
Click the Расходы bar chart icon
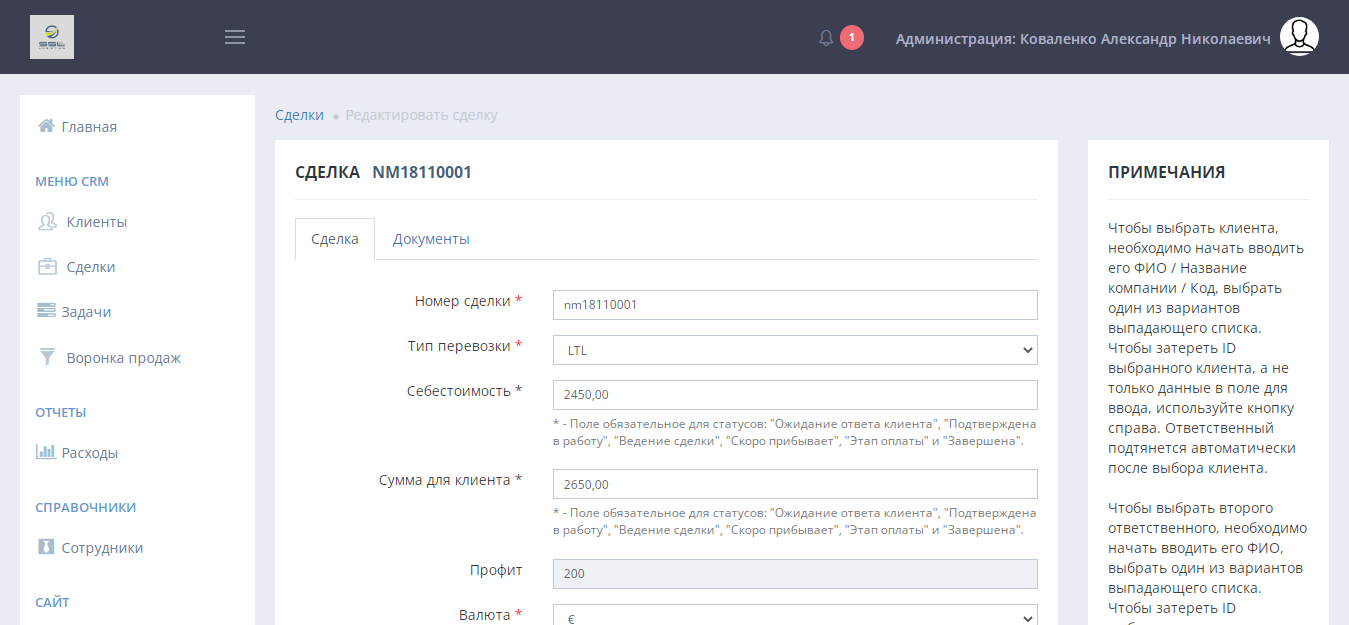(46, 452)
